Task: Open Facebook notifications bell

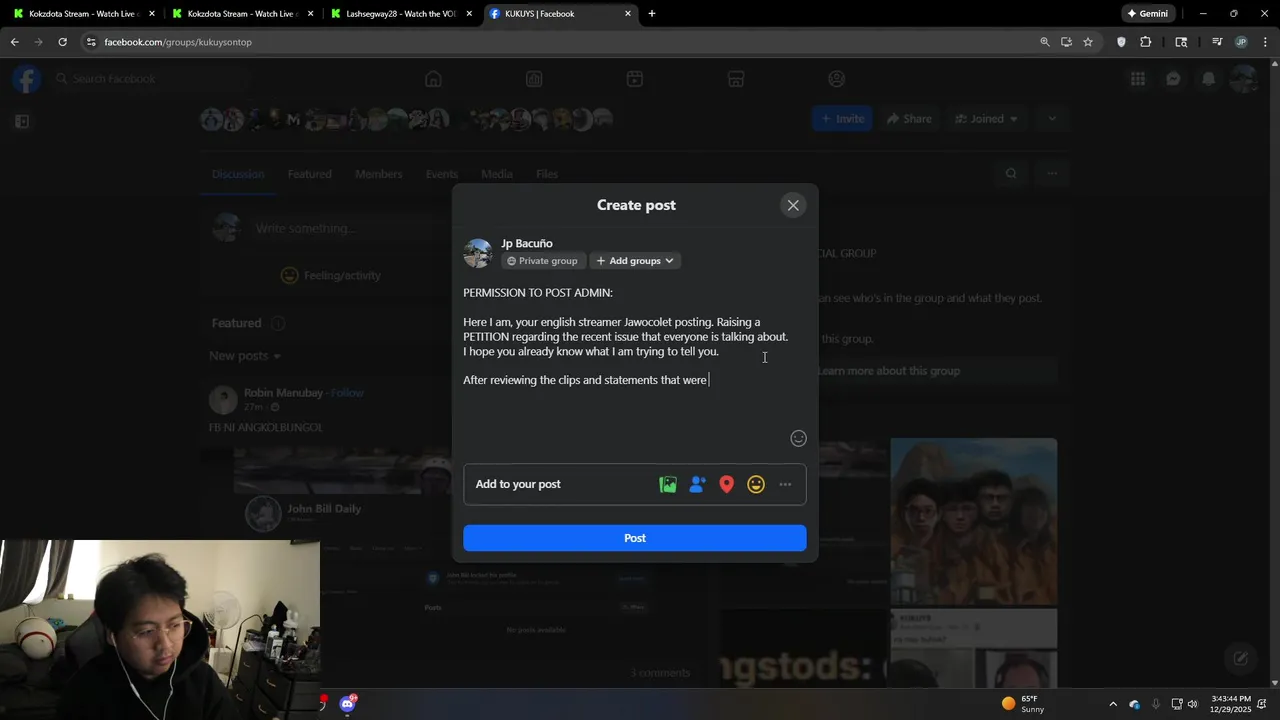Action: 1208,79
